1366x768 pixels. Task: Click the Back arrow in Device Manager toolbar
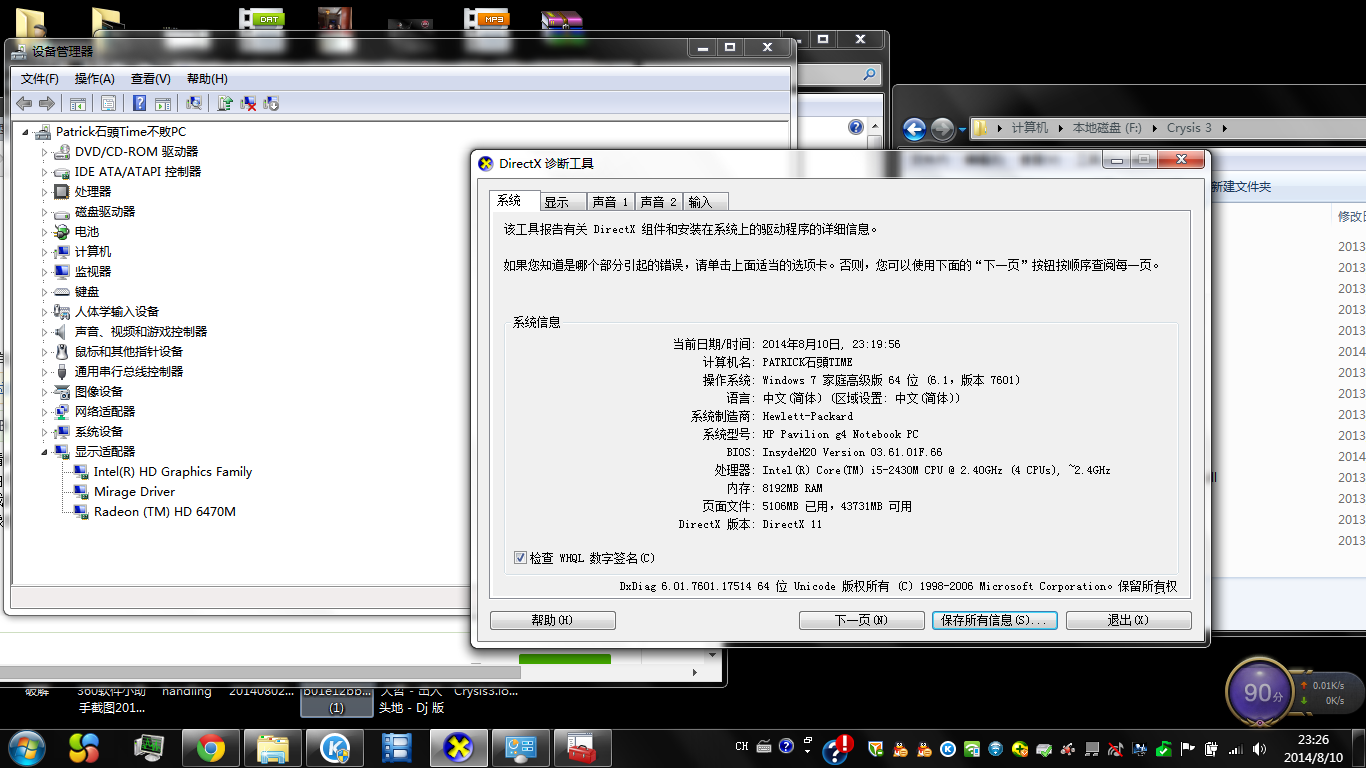click(24, 103)
